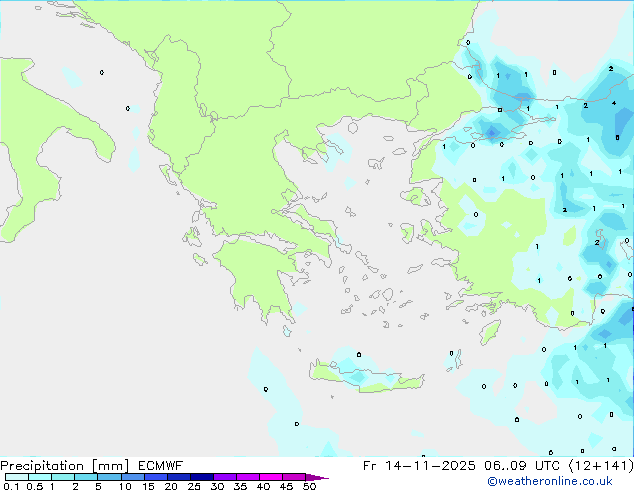The height and width of the screenshot is (490, 634).
Task: Click the '0.1' legend scale label
Action: [11, 486]
